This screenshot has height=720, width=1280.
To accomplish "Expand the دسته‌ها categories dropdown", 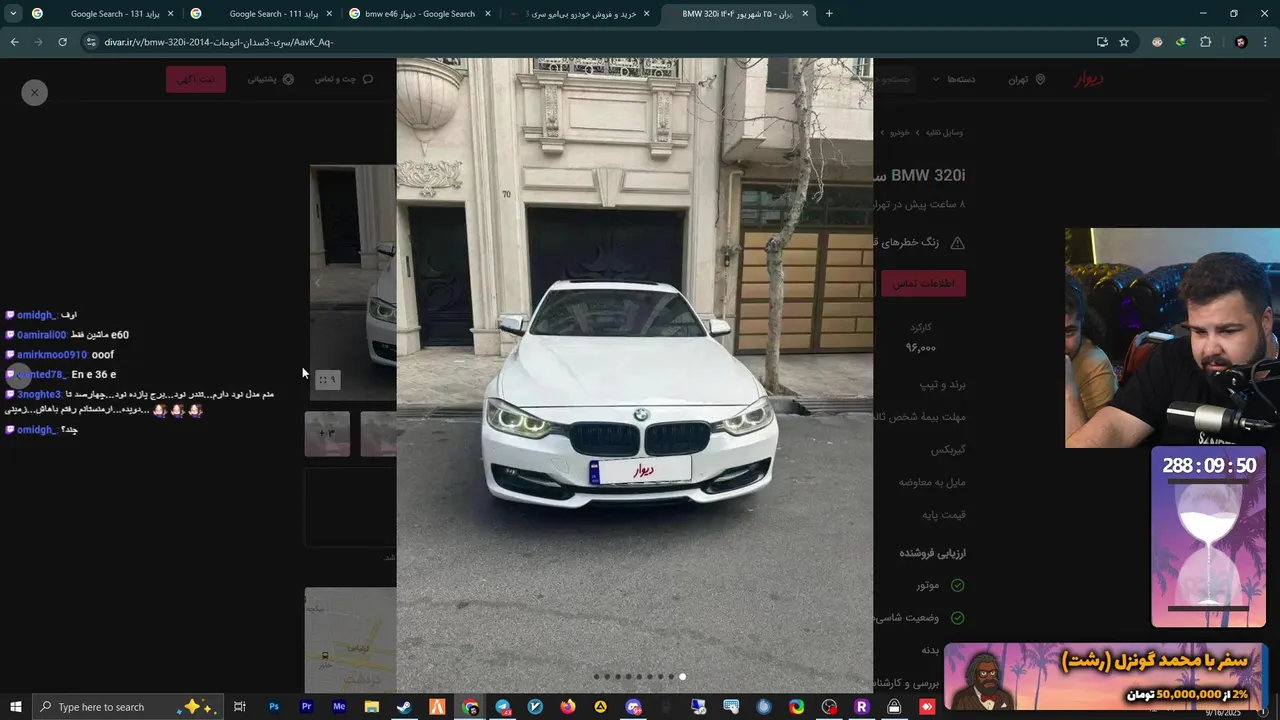I will click(953, 79).
